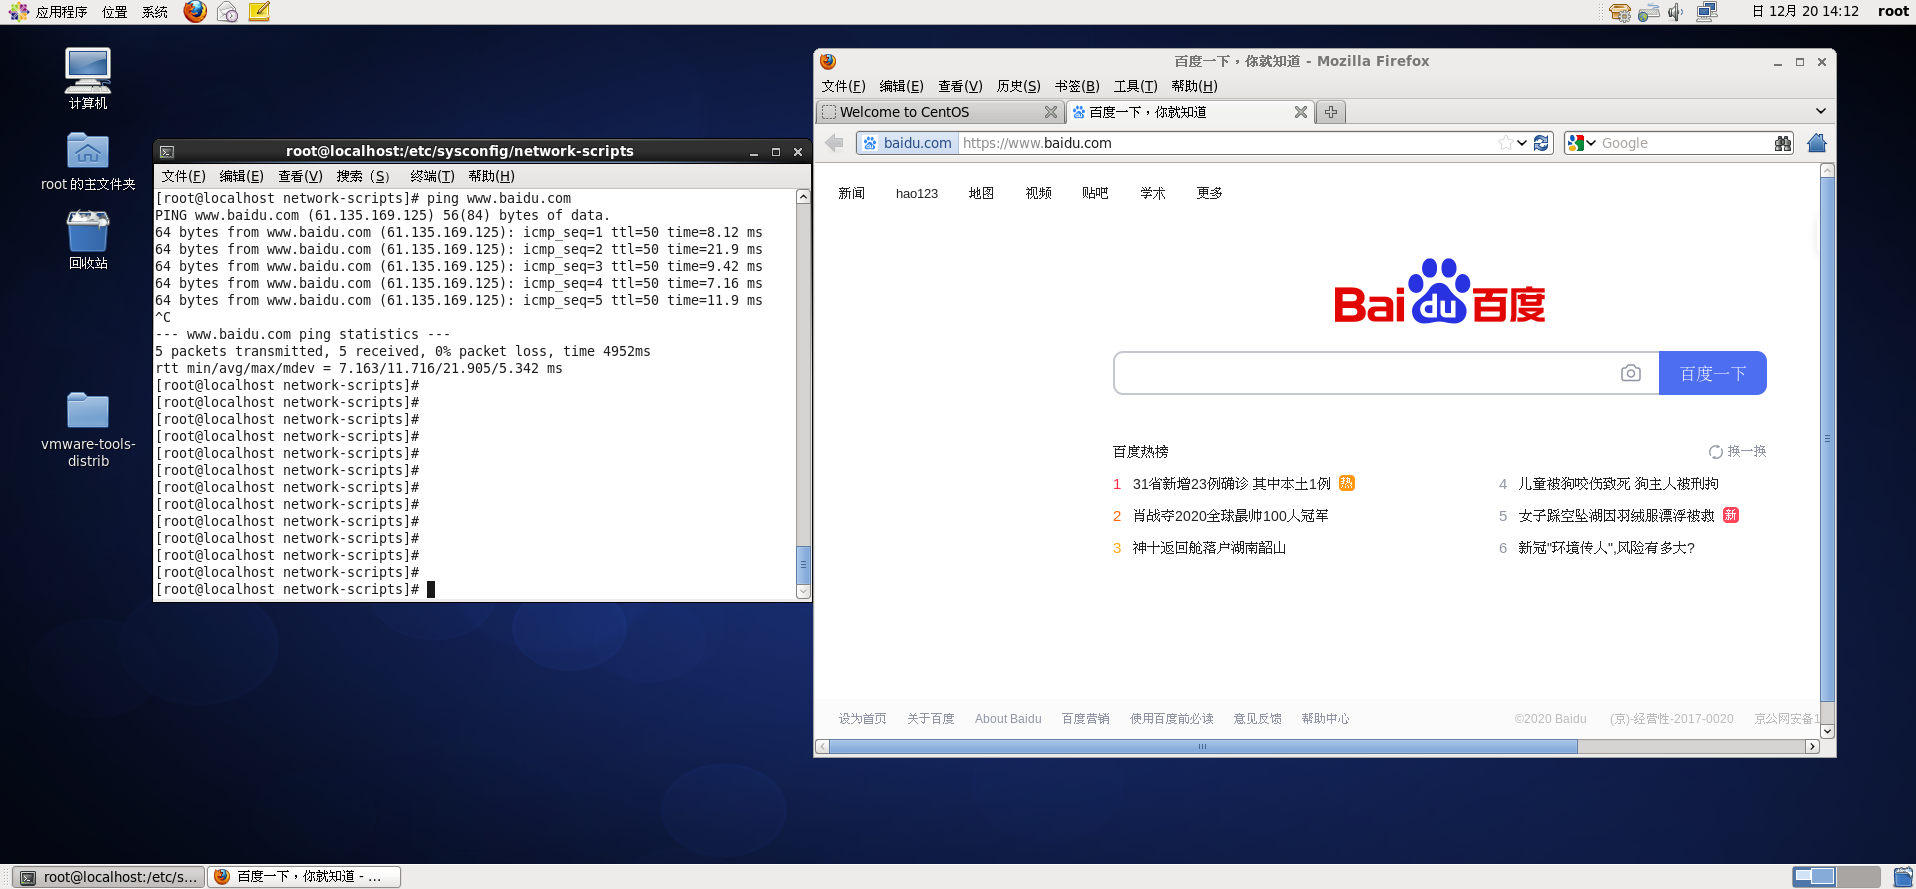
Task: Open terminal 编辑(E) menu
Action: click(241, 176)
